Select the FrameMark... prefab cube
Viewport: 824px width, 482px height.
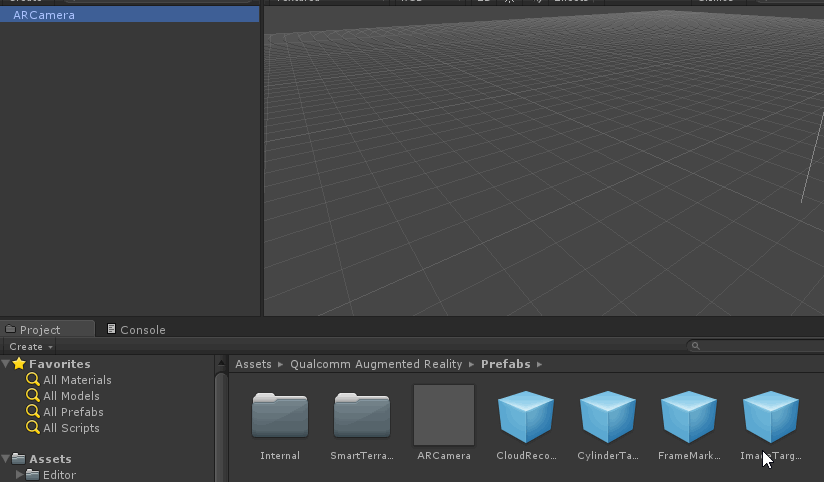coord(689,416)
